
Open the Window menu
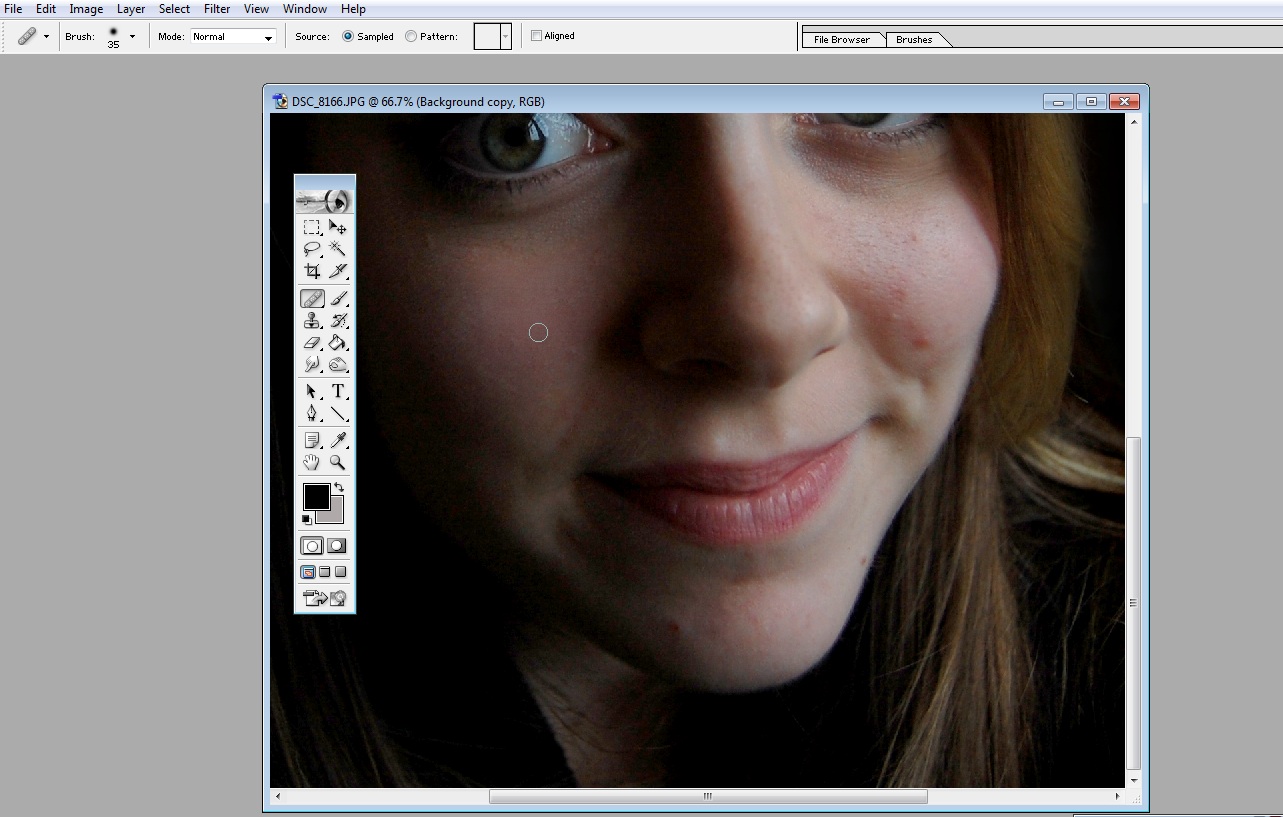pos(305,9)
